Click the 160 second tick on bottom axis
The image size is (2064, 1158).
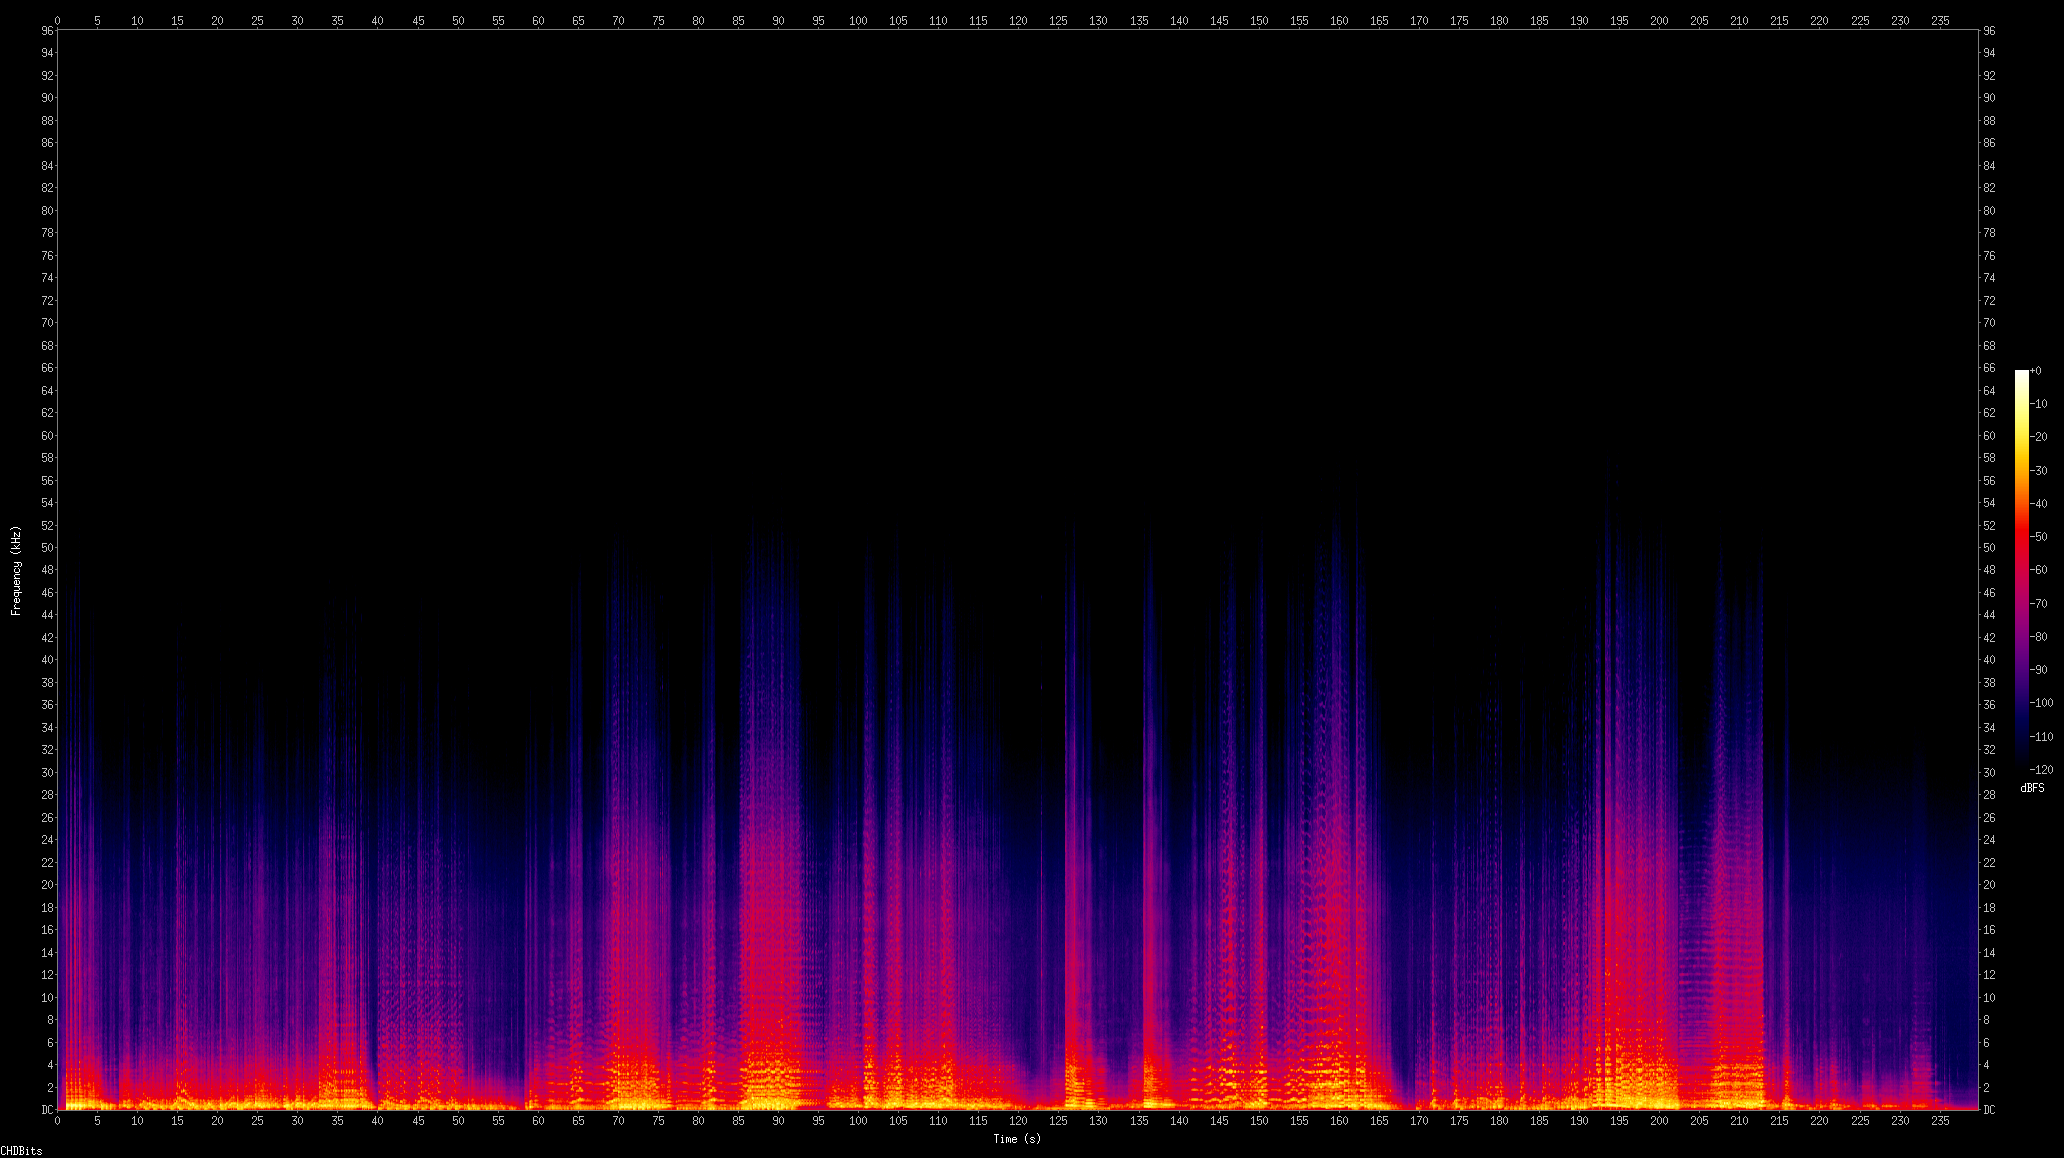click(1339, 1121)
